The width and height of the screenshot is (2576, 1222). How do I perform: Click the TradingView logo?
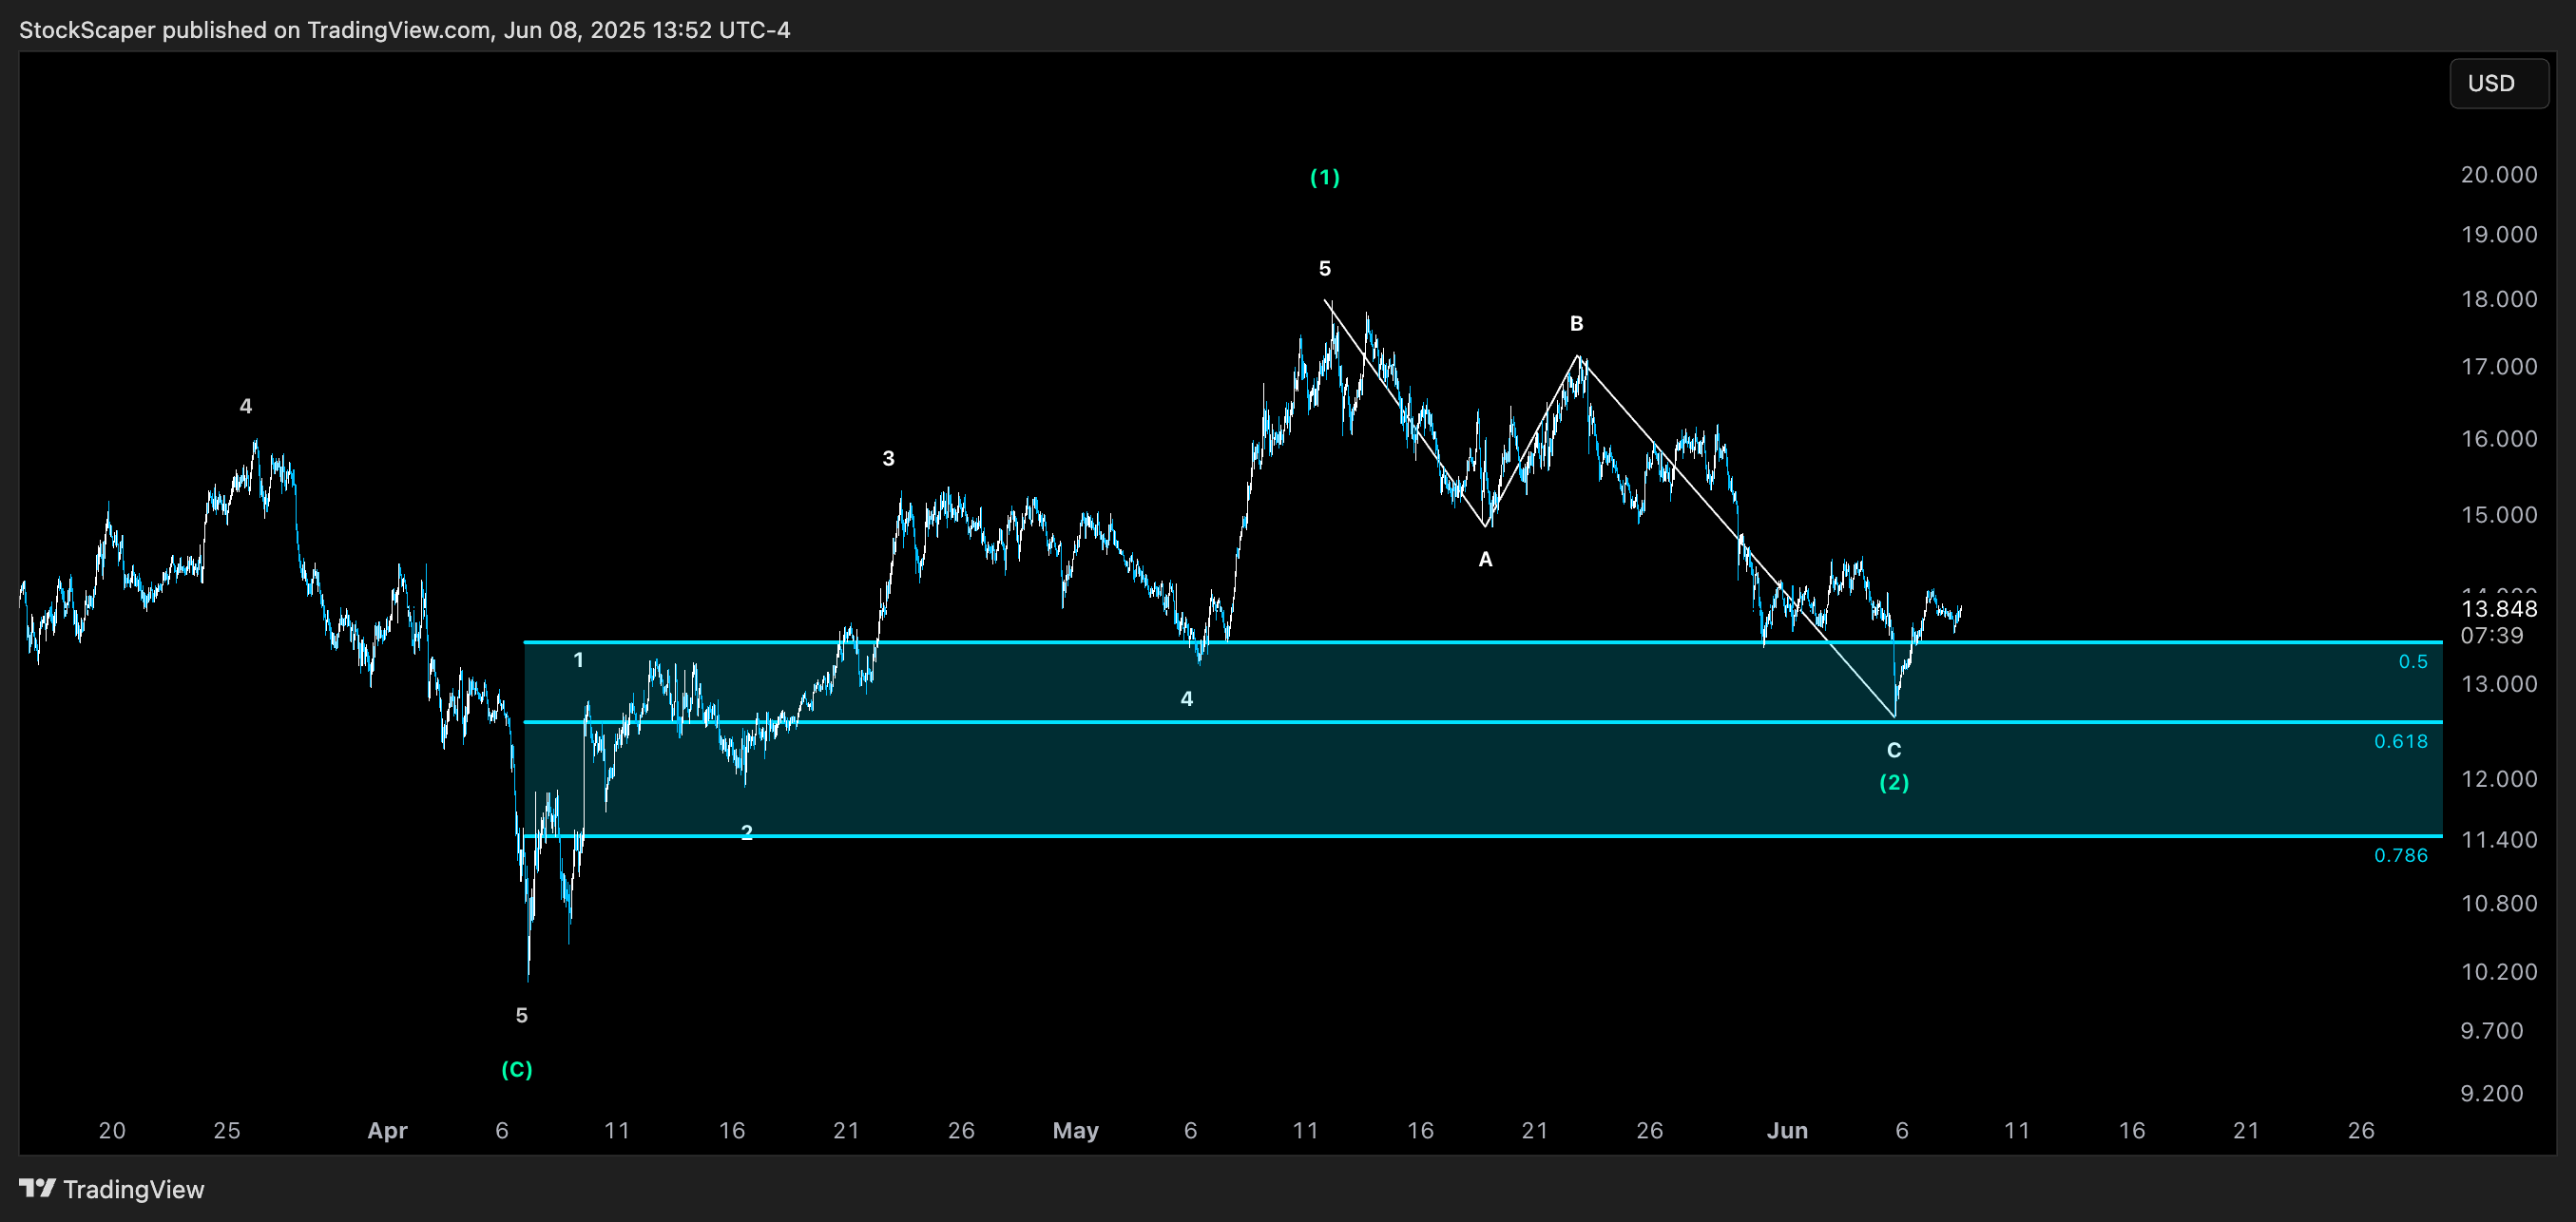[x=112, y=1189]
